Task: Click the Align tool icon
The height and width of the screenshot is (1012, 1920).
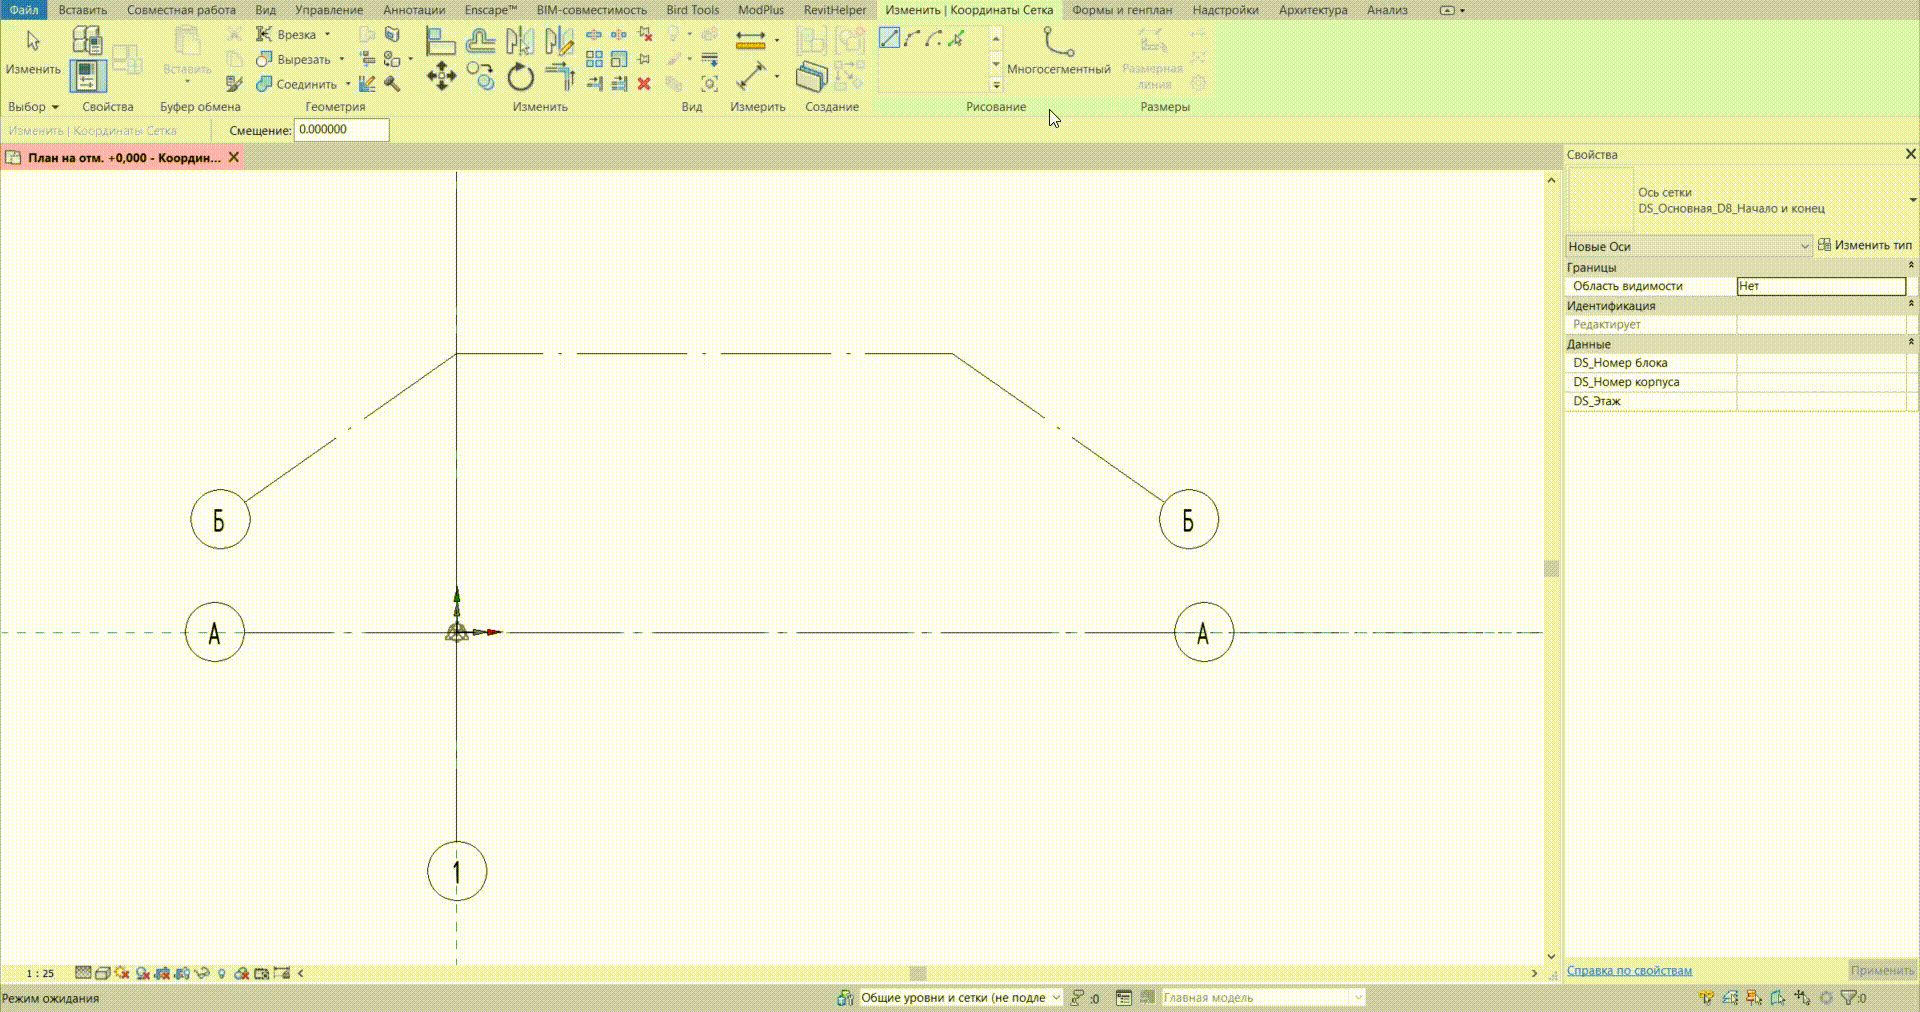Action: tap(440, 41)
